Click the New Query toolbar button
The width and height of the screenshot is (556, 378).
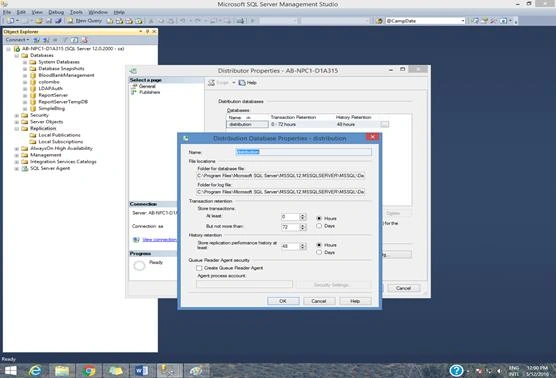click(x=85, y=21)
